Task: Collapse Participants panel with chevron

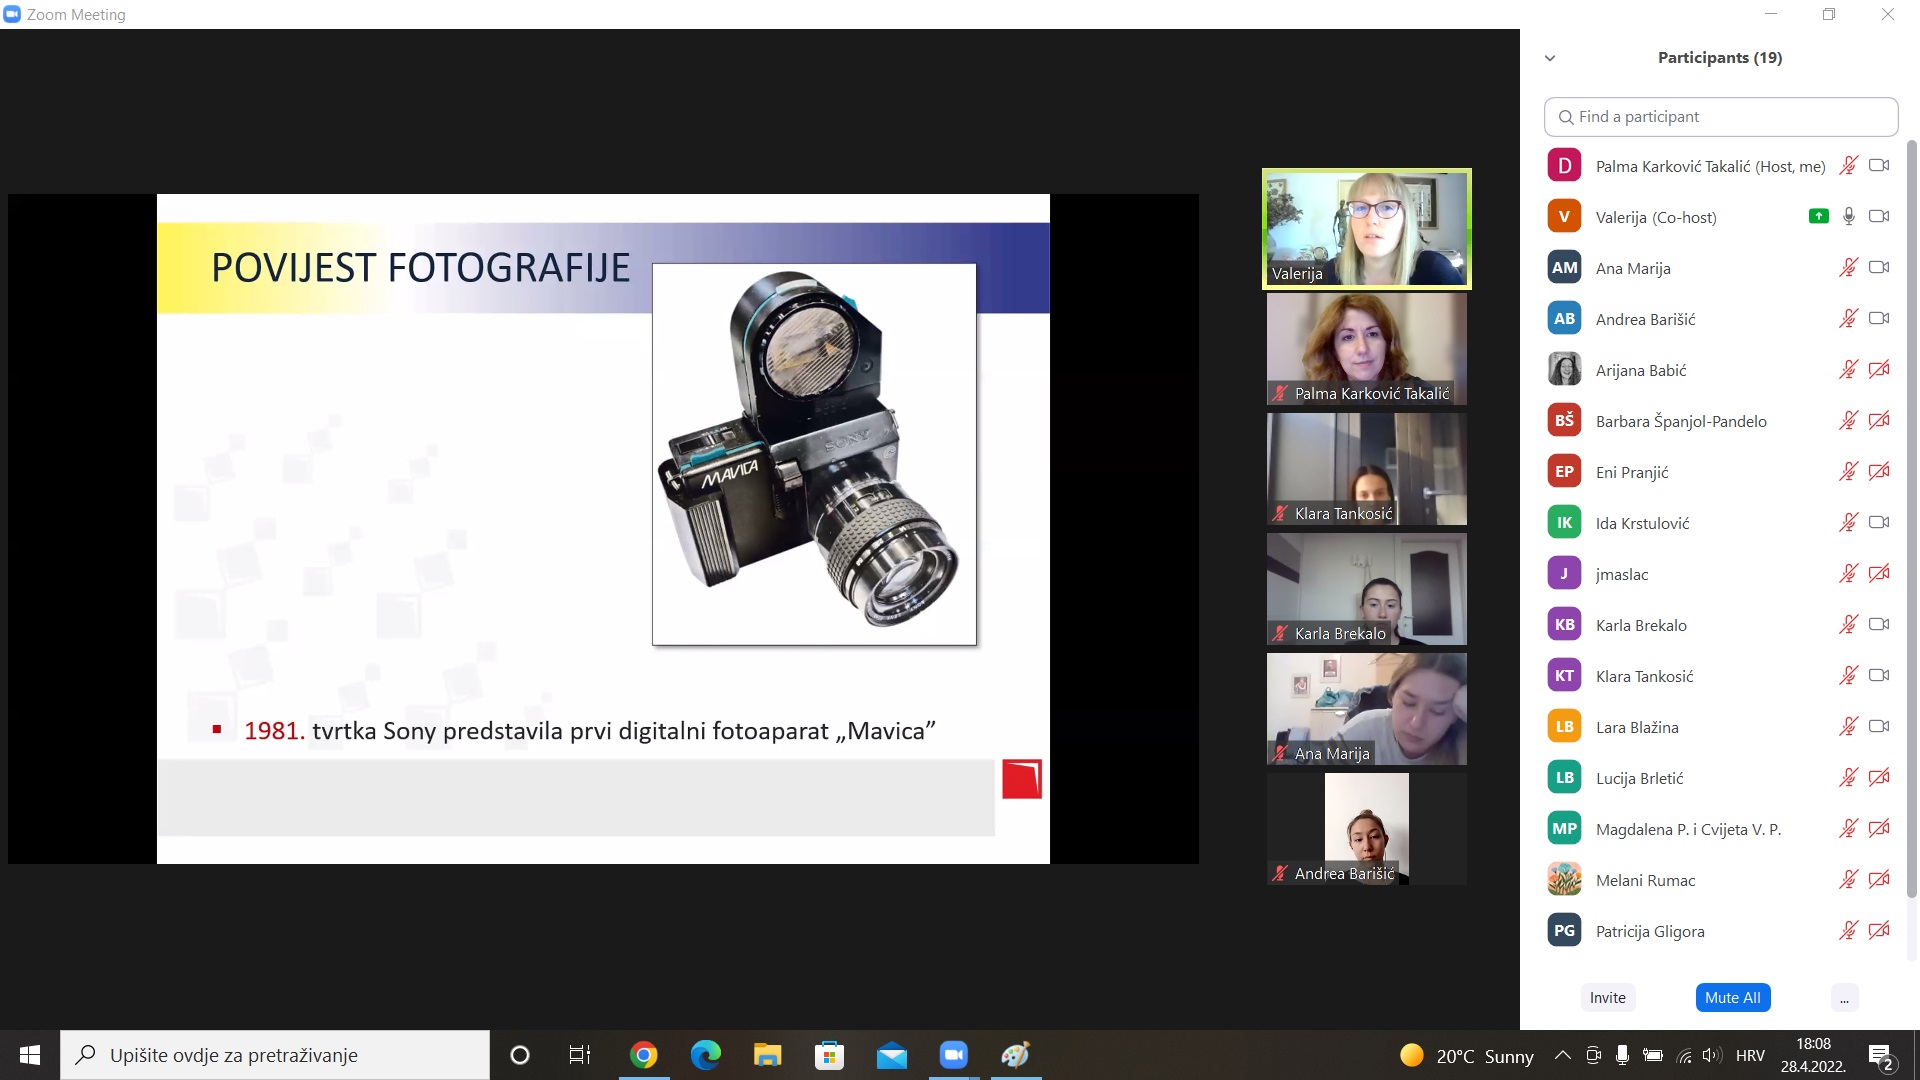Action: [1550, 58]
